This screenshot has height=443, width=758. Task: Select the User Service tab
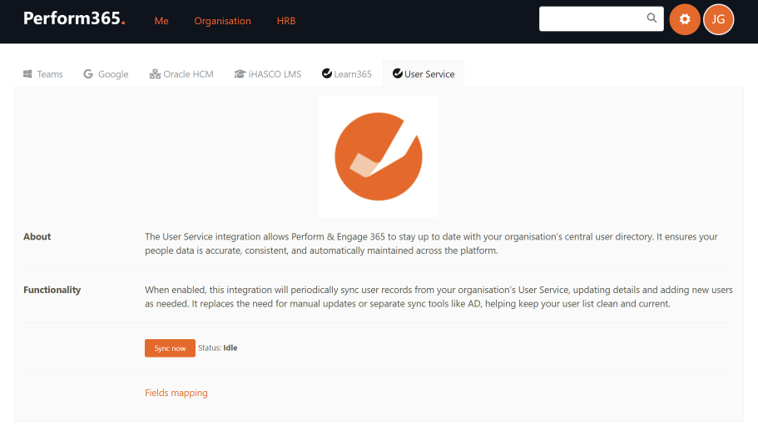pos(423,74)
